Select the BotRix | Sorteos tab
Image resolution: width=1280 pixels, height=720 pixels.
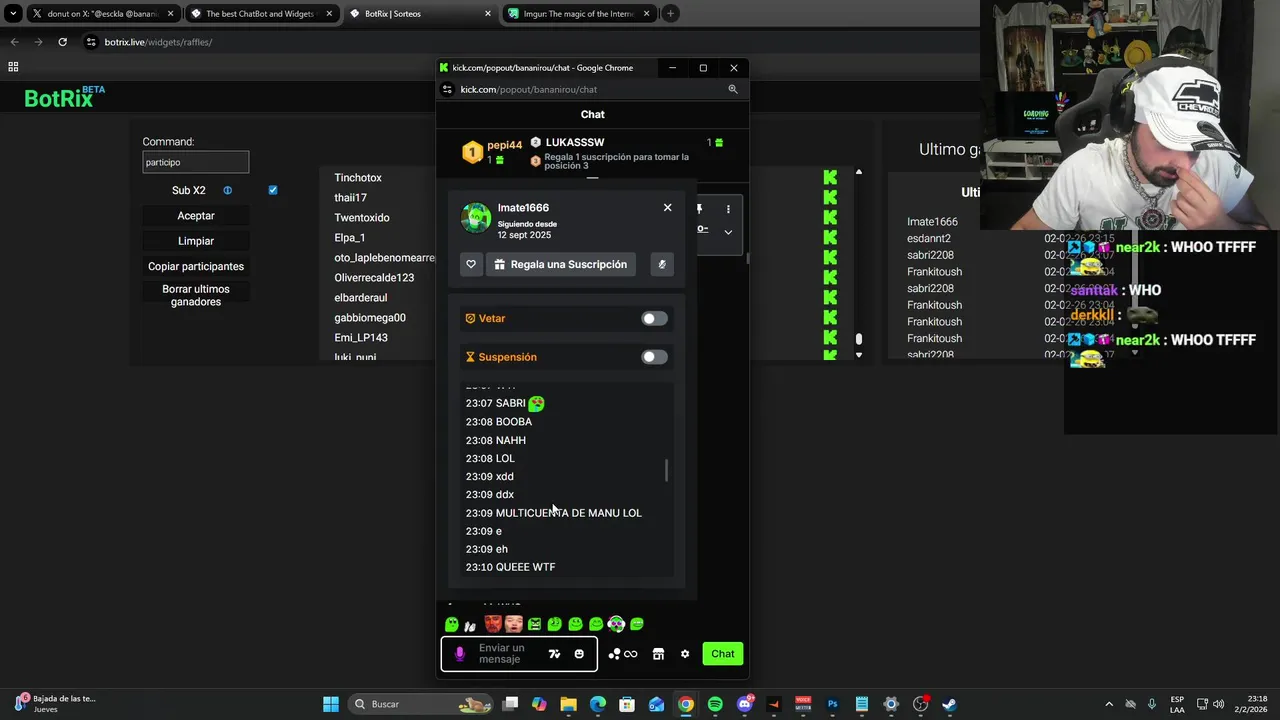[420, 14]
